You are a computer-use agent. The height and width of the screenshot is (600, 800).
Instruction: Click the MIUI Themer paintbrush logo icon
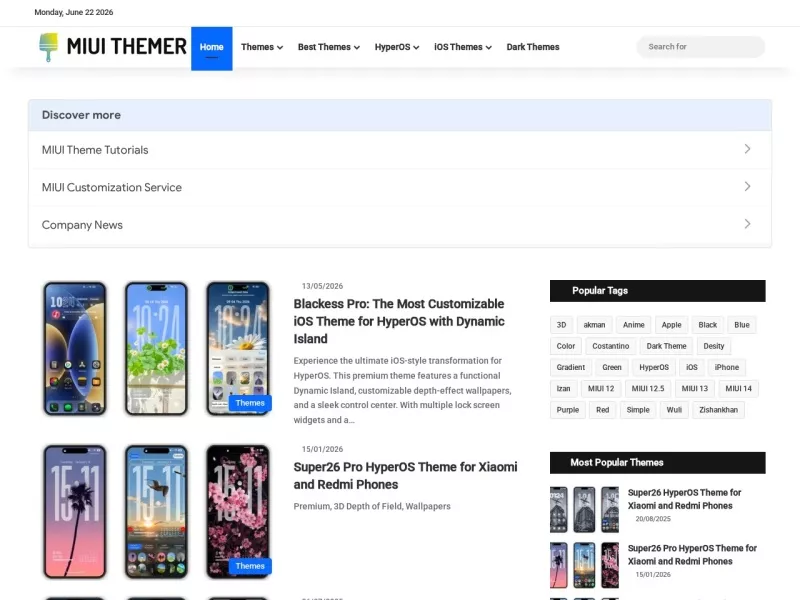pyautogui.click(x=48, y=47)
